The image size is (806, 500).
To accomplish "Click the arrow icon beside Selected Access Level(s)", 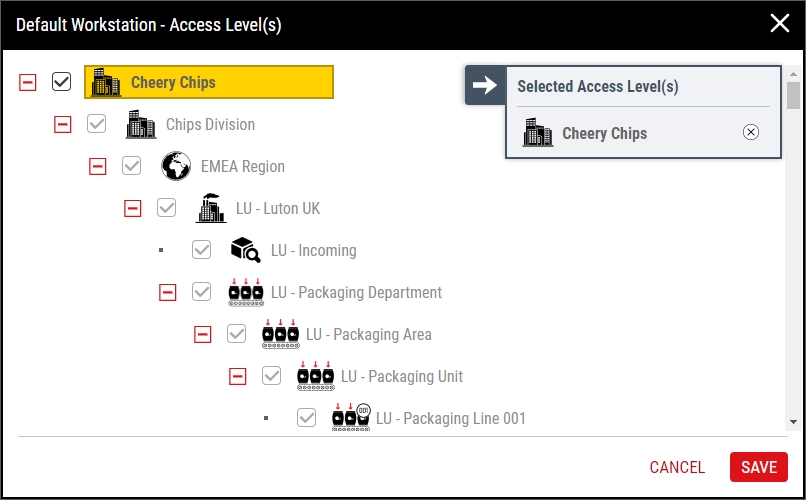I will click(x=485, y=86).
